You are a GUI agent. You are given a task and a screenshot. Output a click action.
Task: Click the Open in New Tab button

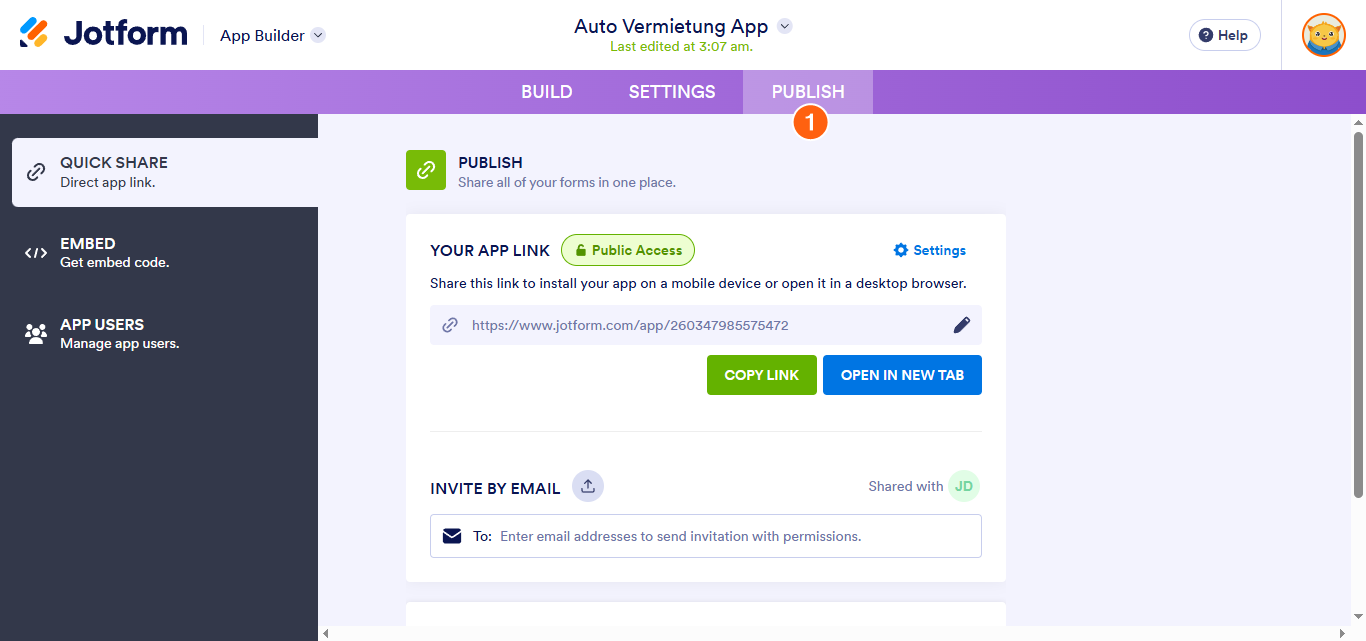point(902,375)
